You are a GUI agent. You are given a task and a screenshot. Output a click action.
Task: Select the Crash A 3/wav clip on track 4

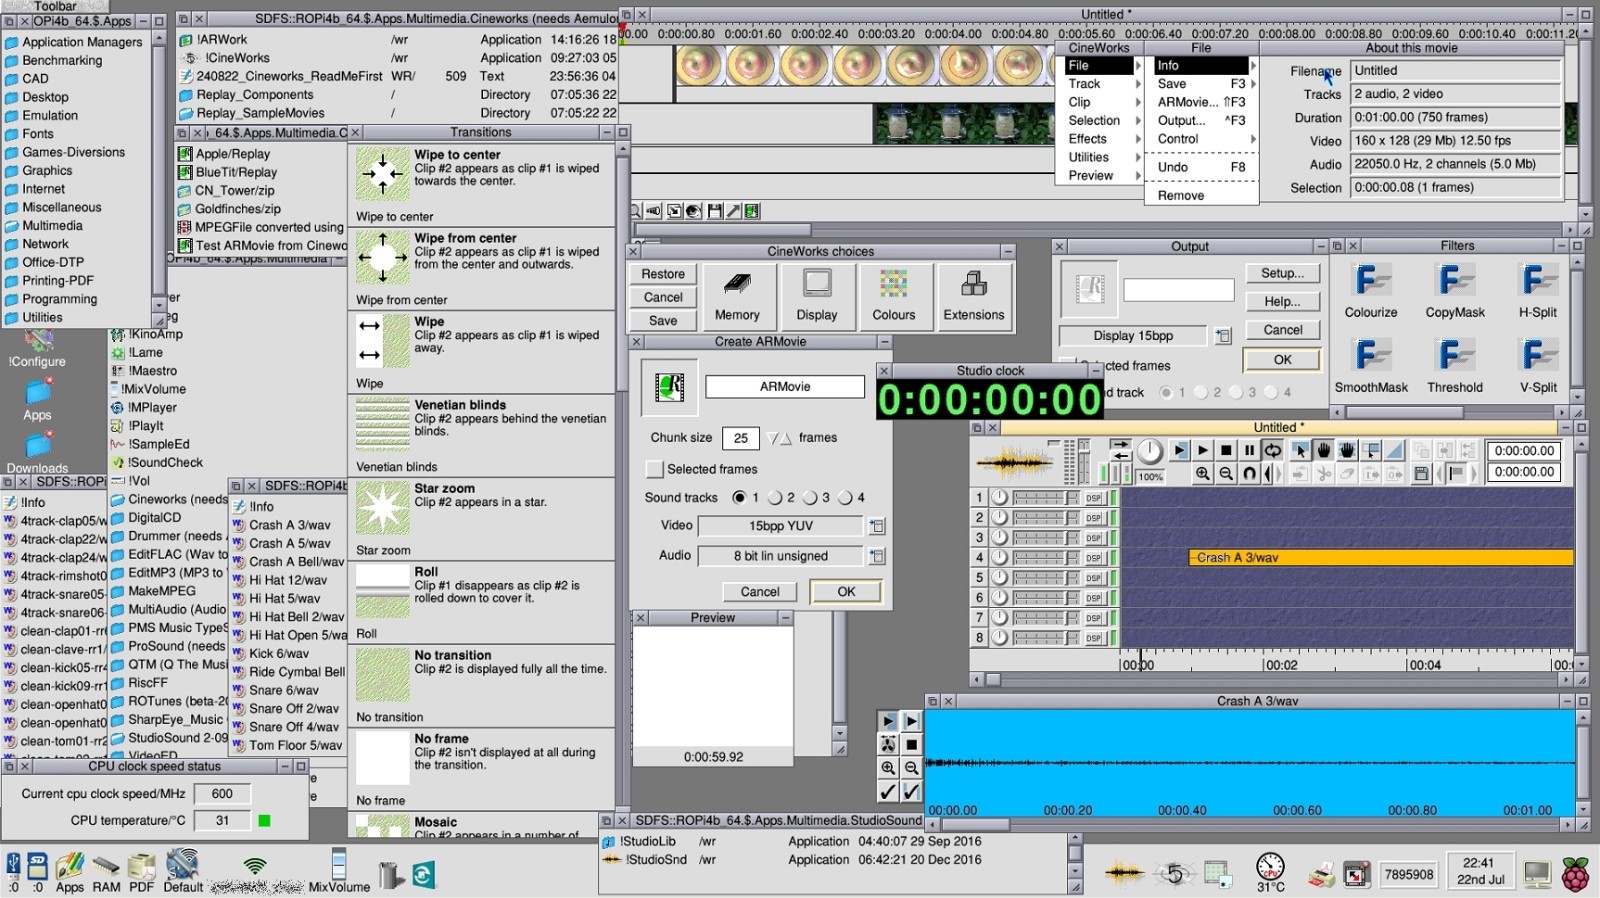point(1380,558)
